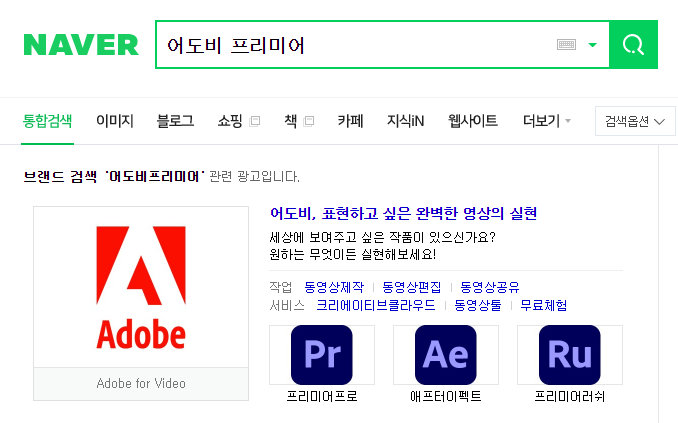Click the 동영상편집 link
Viewport: 678px width, 423px height.
click(x=412, y=287)
